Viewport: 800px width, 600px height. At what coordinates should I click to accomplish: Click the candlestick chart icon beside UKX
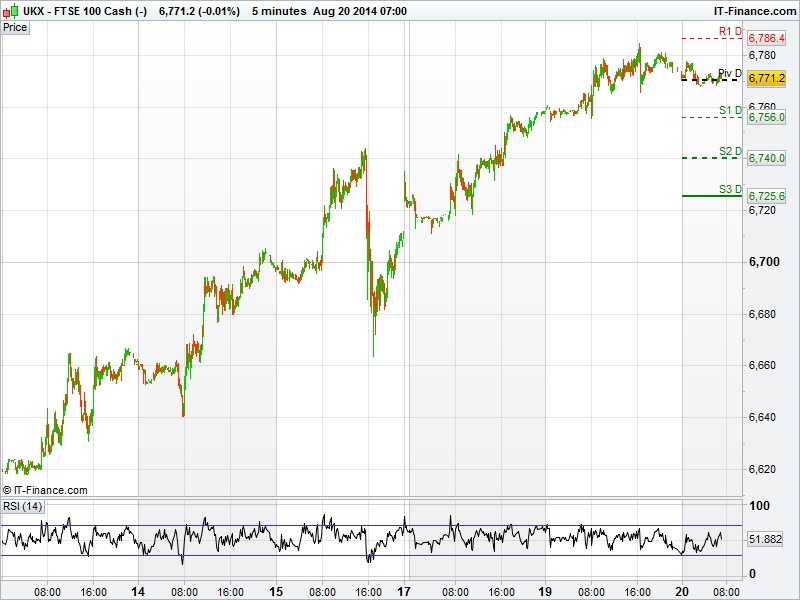10,10
